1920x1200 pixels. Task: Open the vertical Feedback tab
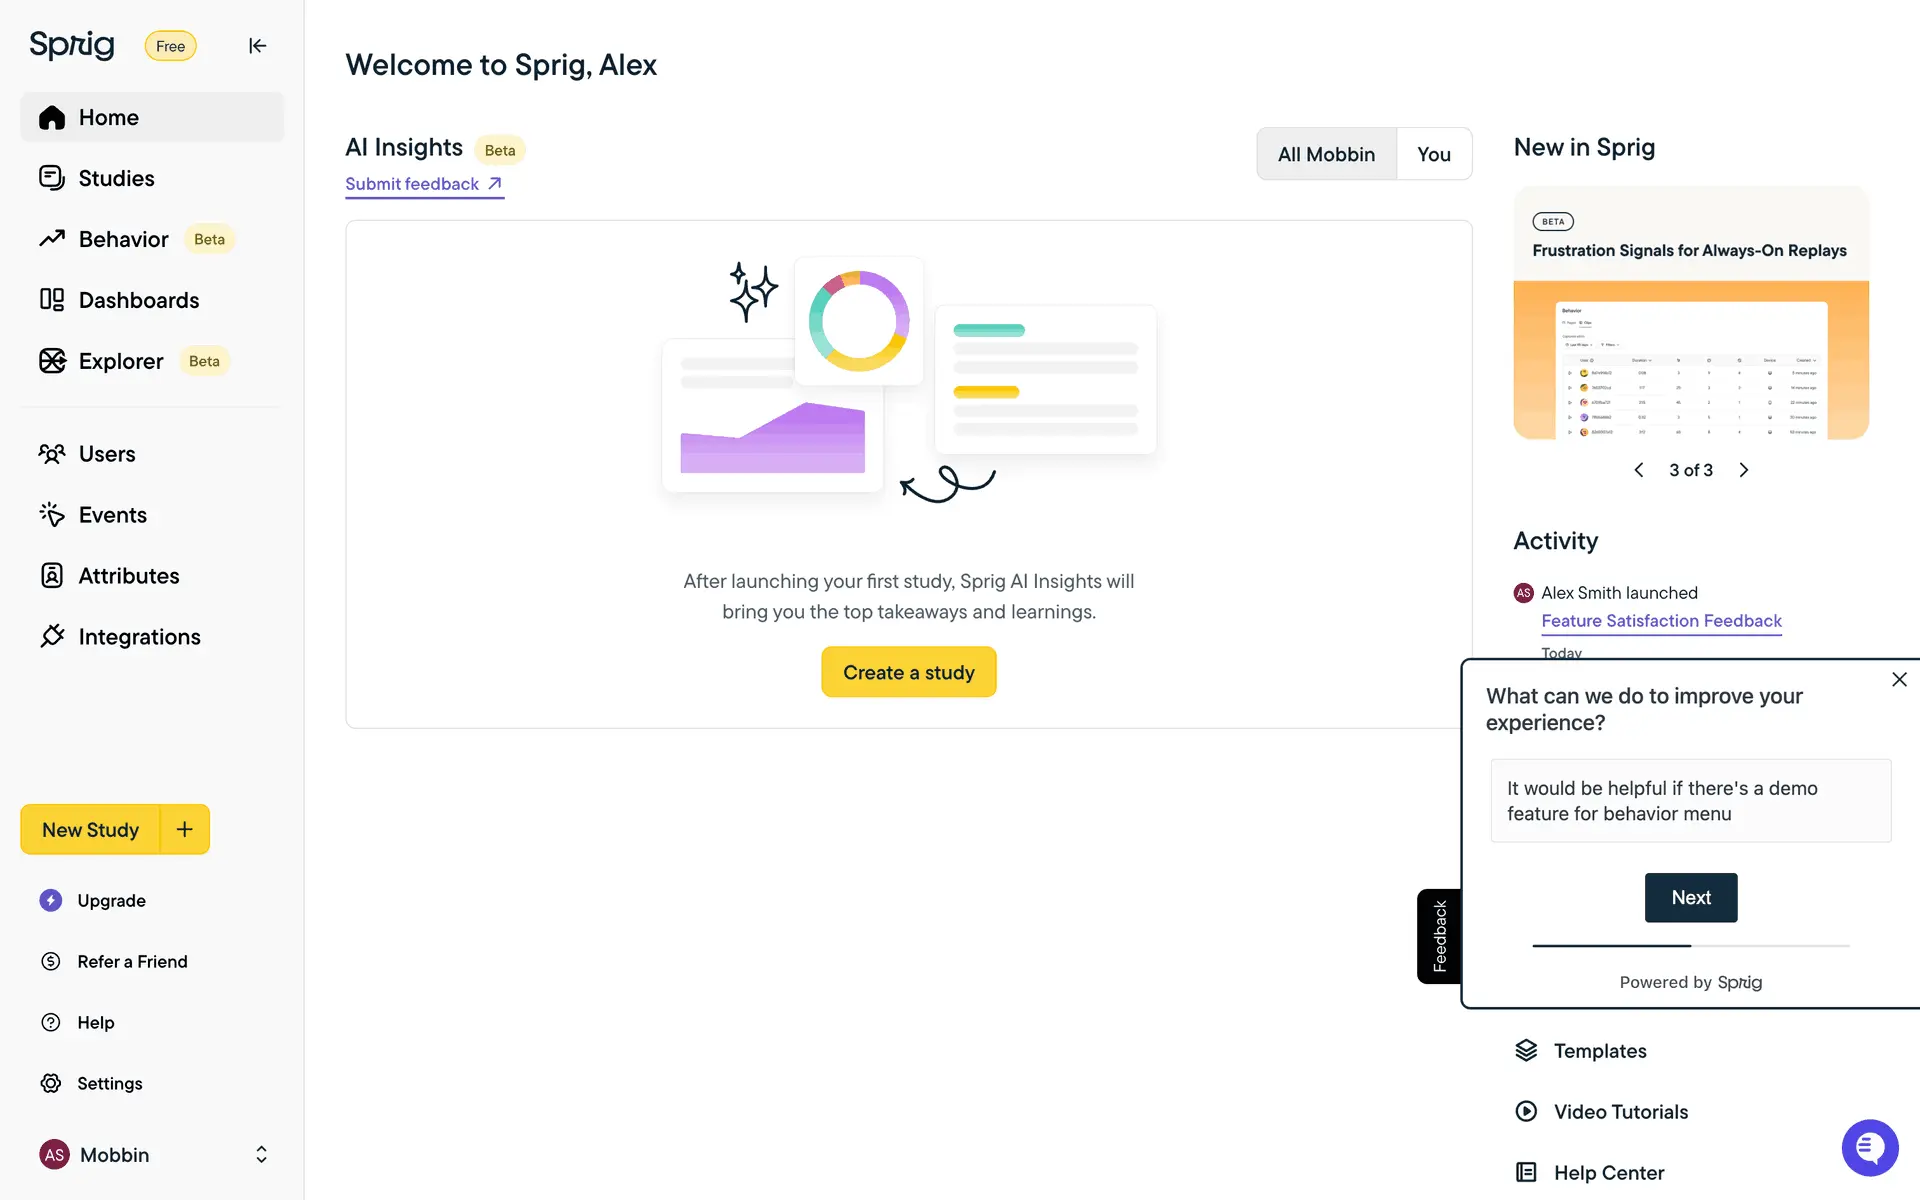tap(1439, 936)
